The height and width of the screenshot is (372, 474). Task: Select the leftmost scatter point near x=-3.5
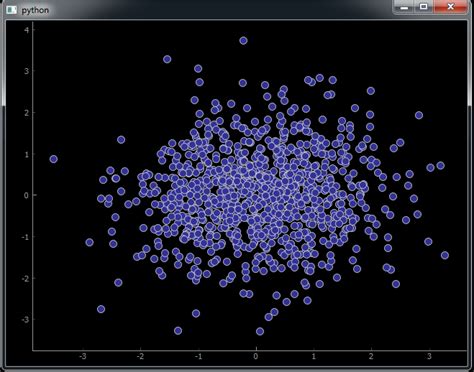coord(53,159)
